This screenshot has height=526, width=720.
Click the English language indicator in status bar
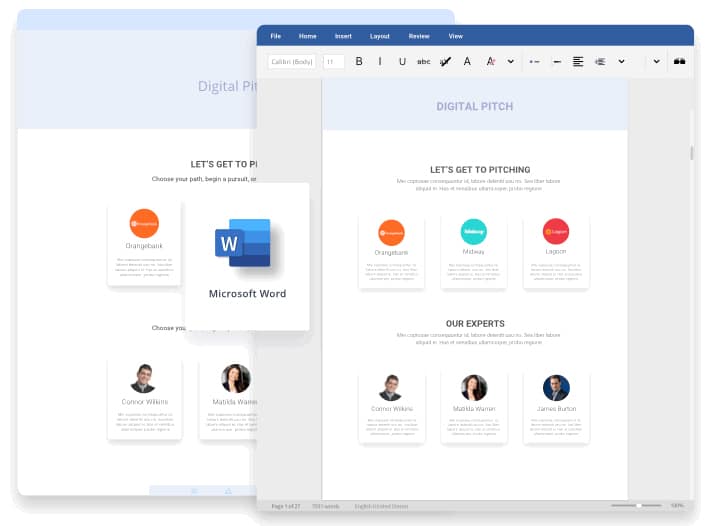tap(381, 506)
